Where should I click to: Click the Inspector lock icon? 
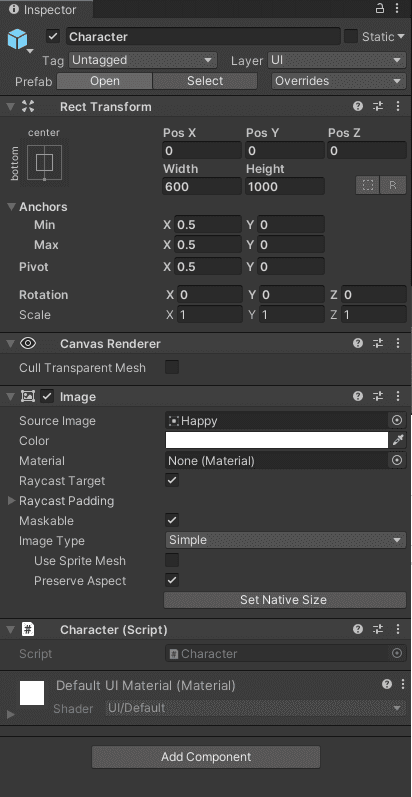tap(380, 8)
